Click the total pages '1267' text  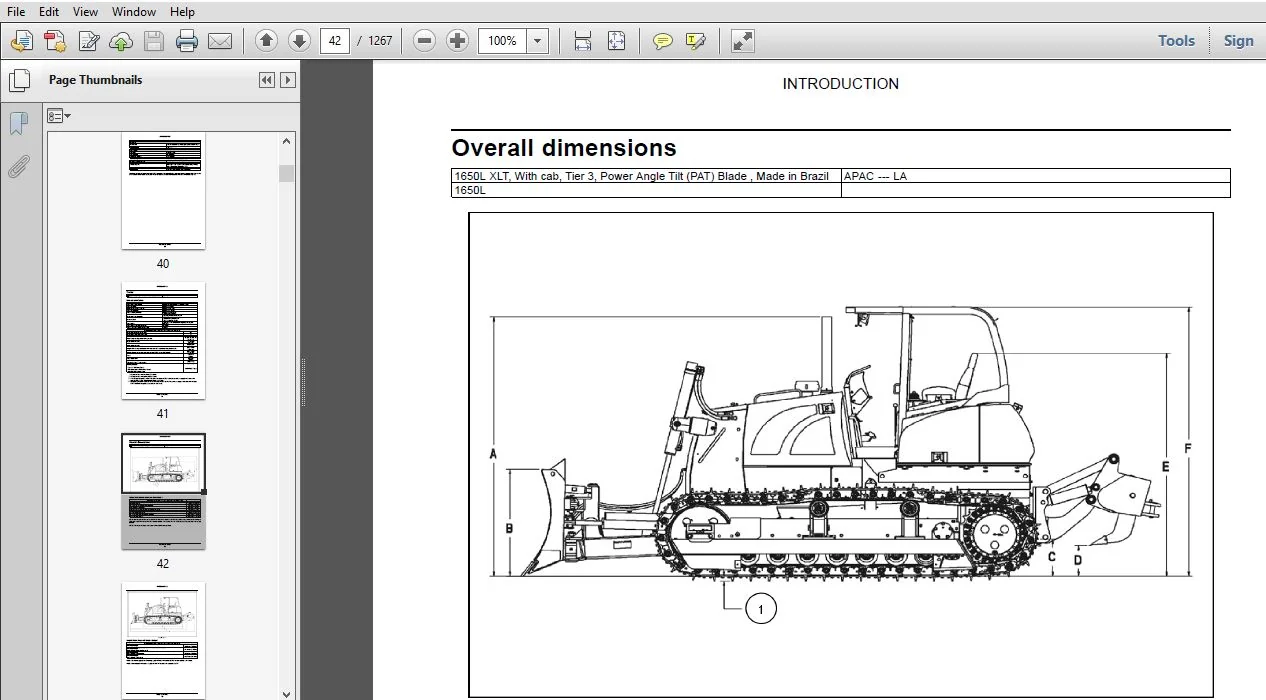click(x=380, y=41)
